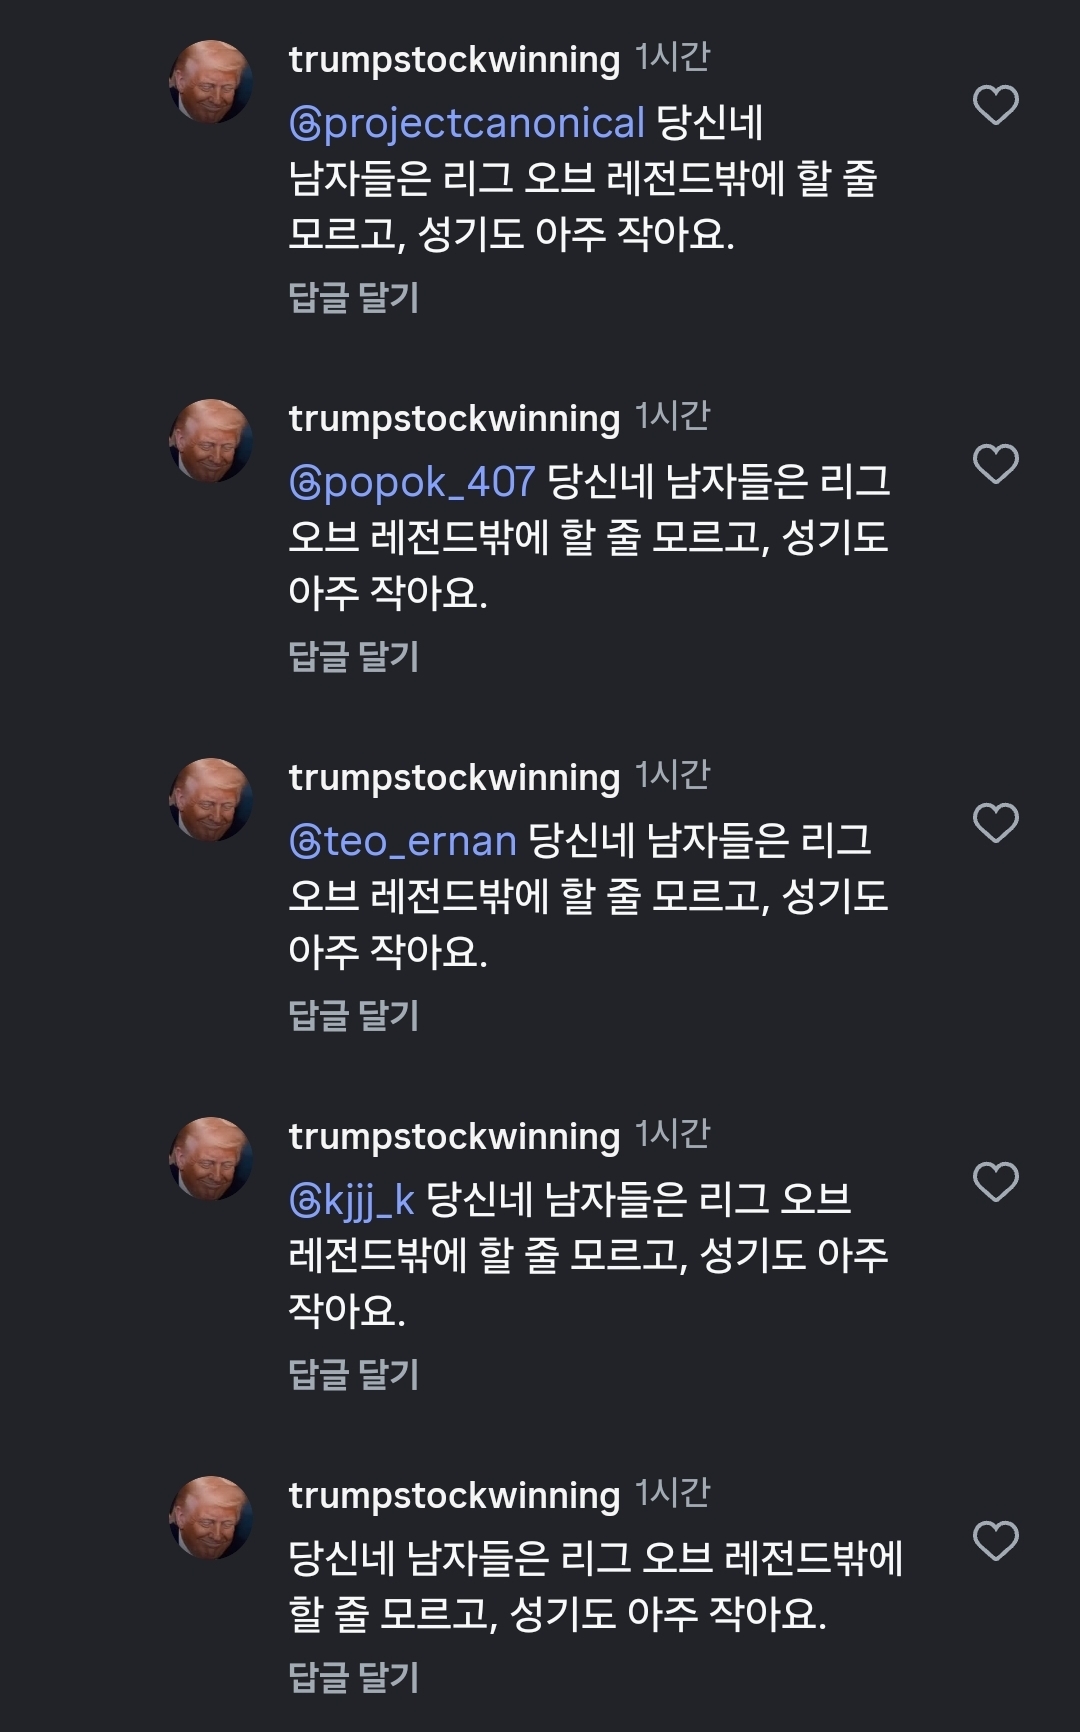This screenshot has height=1732, width=1080.
Task: Visit the @teo_ernan mentioned profile
Action: click(403, 841)
